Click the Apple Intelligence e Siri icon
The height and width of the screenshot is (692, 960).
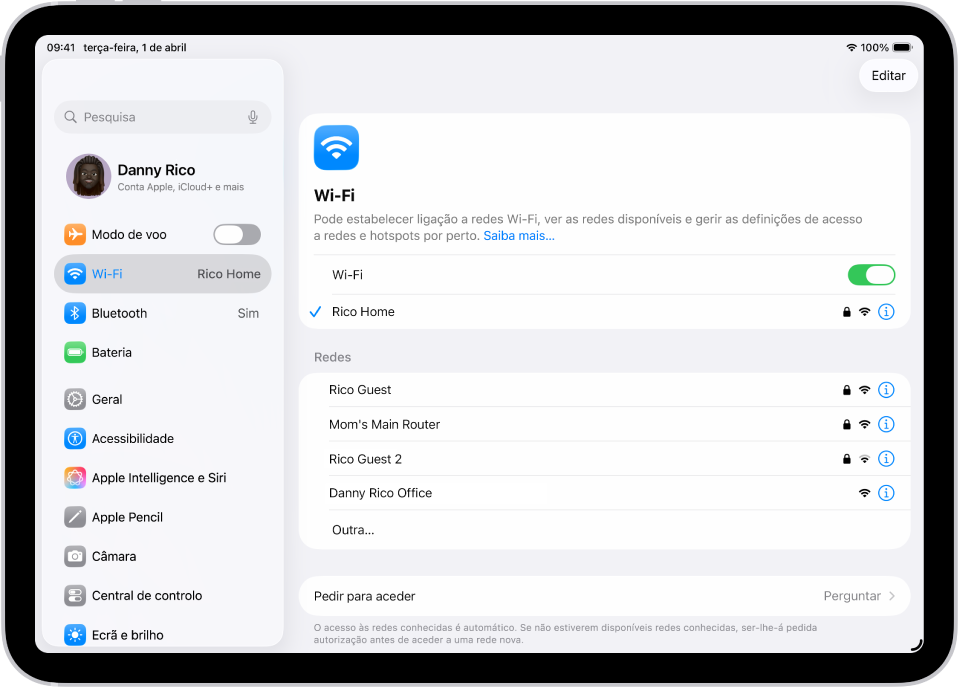tap(75, 478)
